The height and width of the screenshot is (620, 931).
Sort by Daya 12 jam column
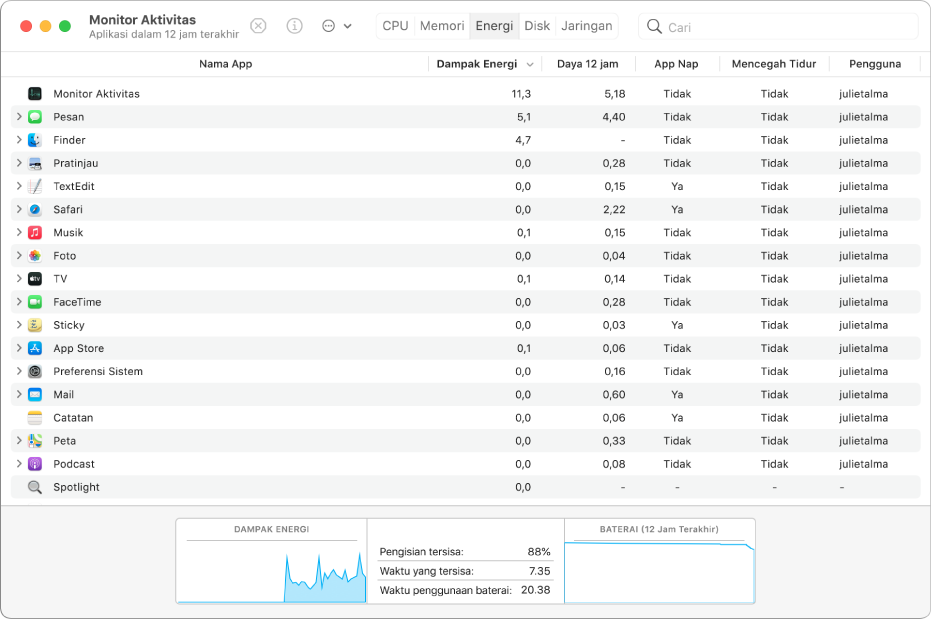pos(588,64)
